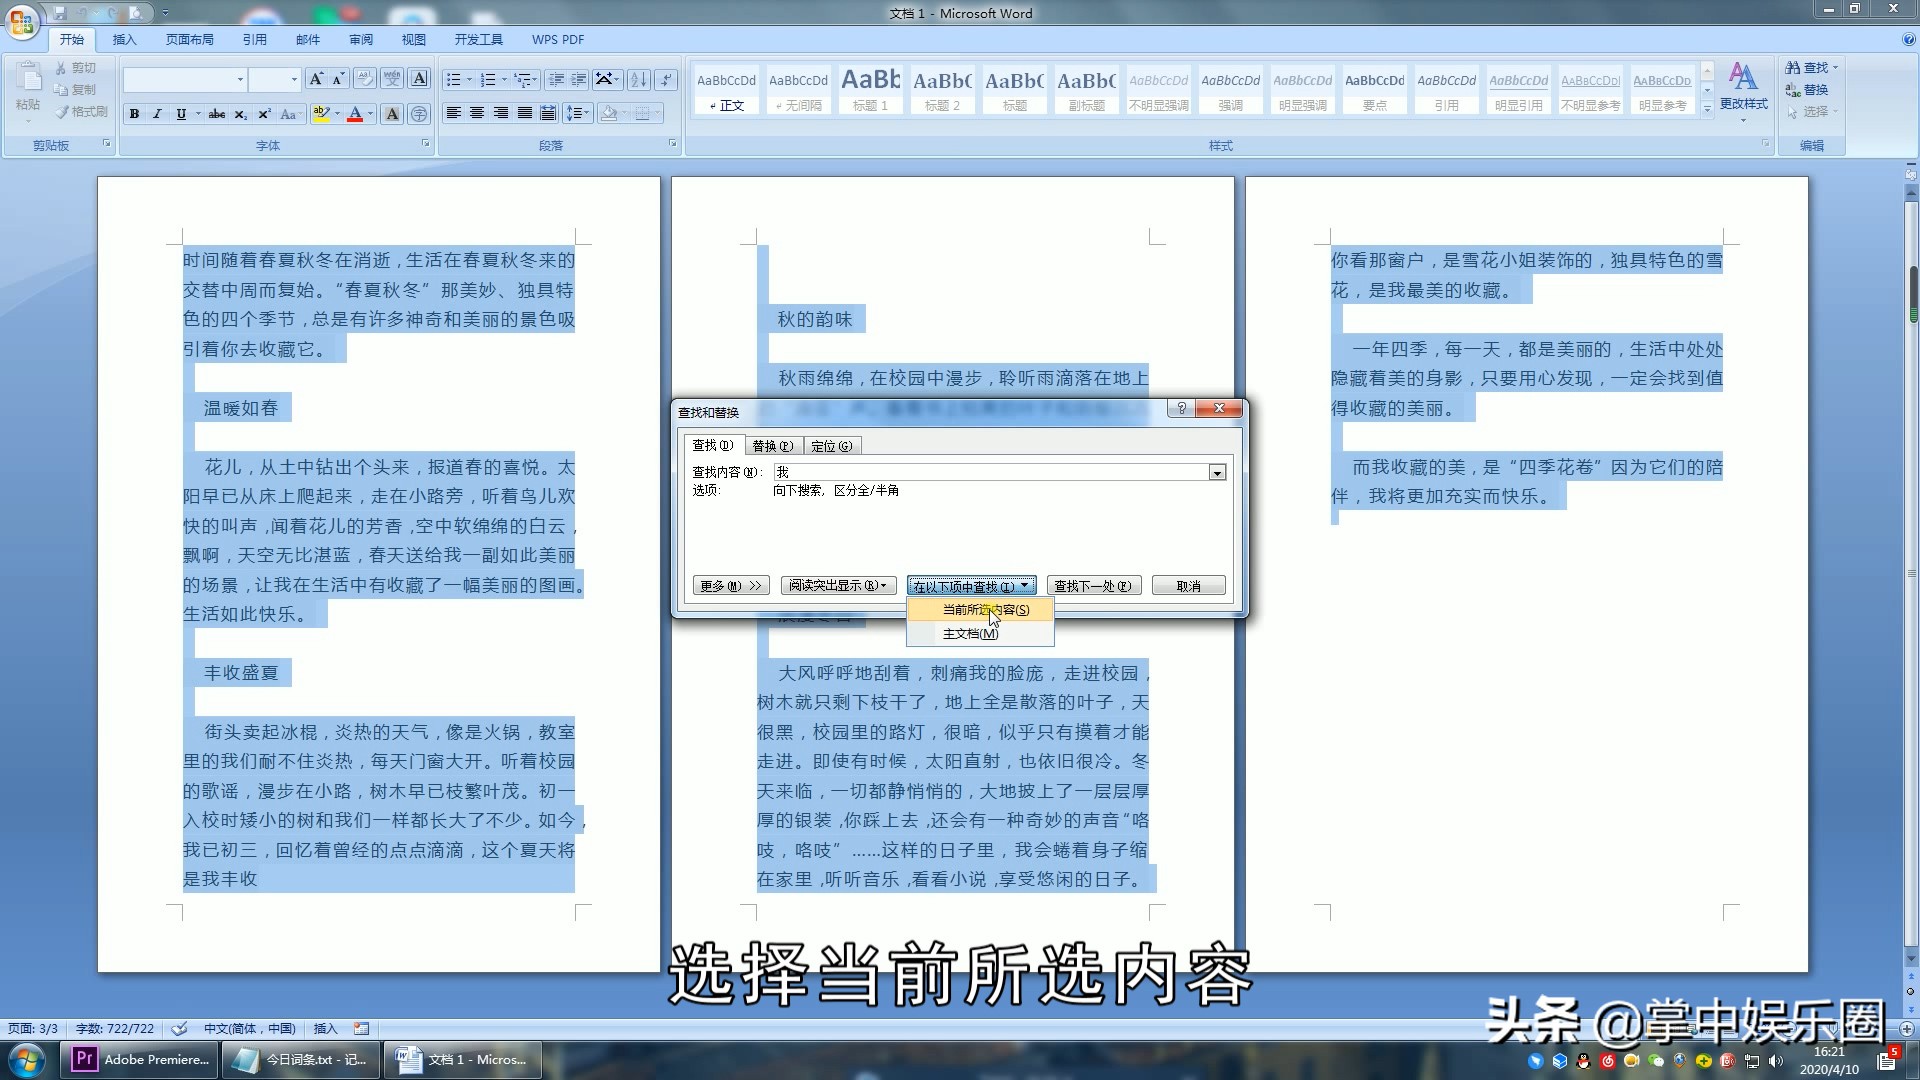Open Adobe Premiere from the taskbar
1920x1080 pixels.
[140, 1060]
